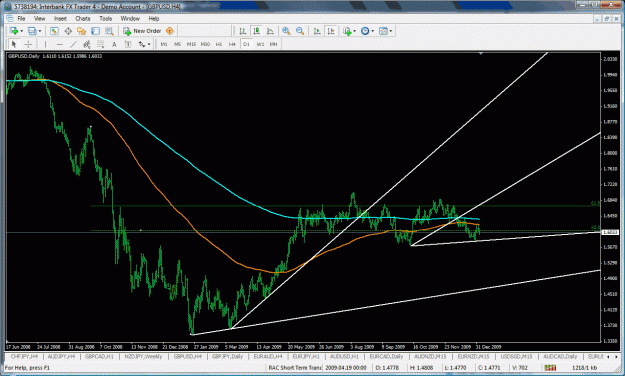
Task: Switch to M1 timeframe
Action: [x=164, y=44]
